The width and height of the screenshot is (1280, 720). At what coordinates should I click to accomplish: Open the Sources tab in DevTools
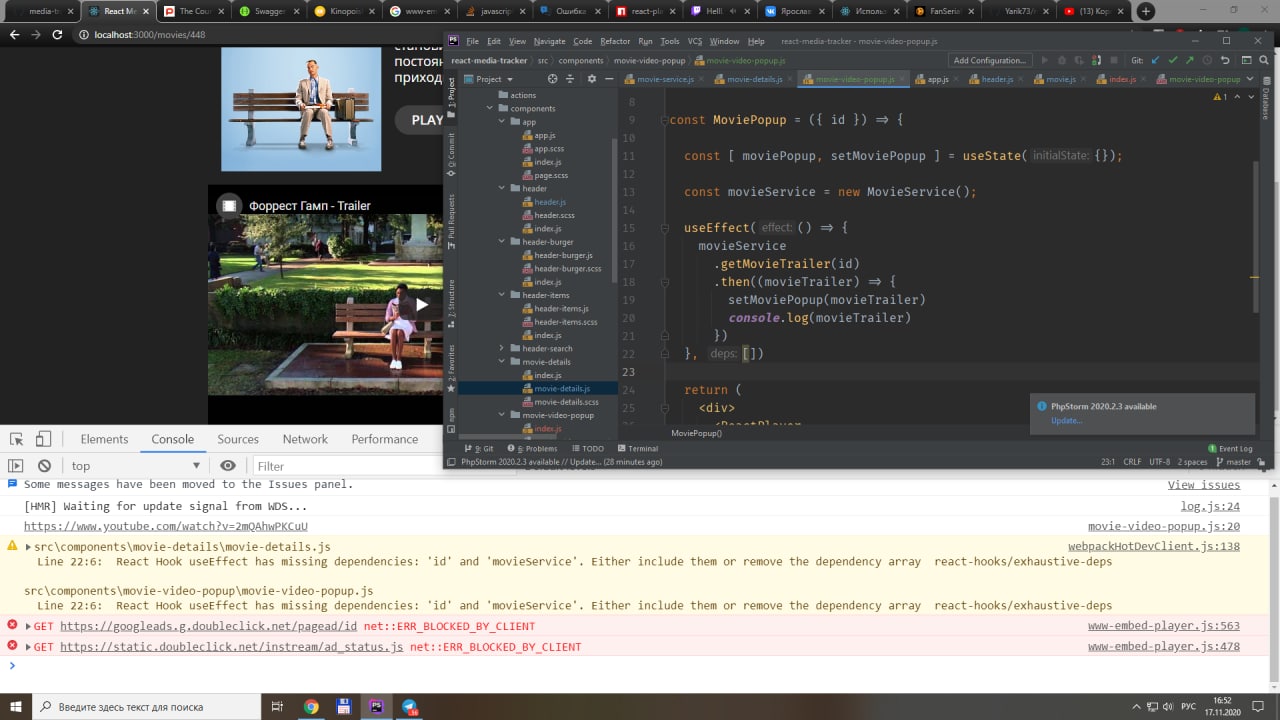pos(238,439)
